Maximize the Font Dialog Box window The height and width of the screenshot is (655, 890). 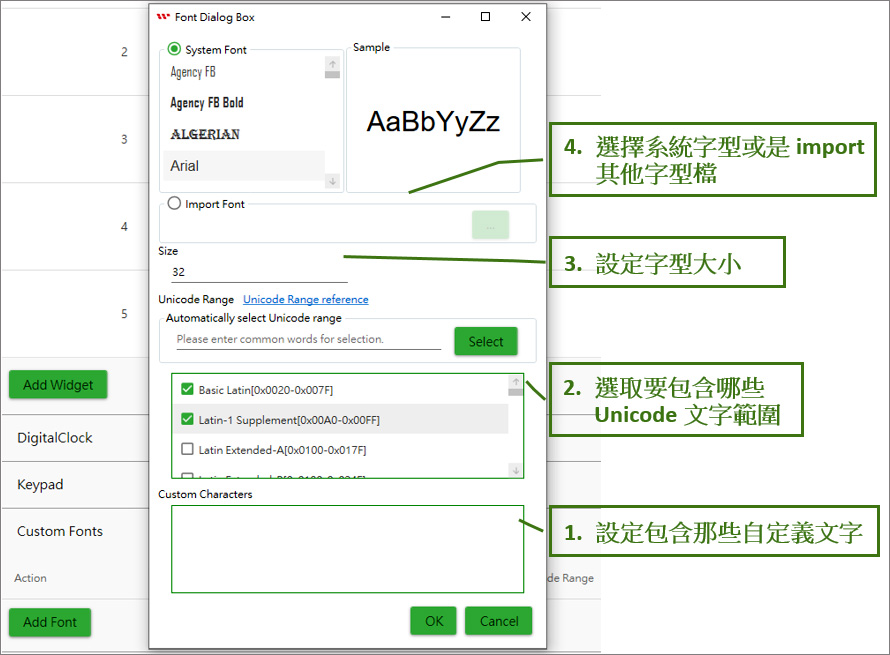coord(485,17)
